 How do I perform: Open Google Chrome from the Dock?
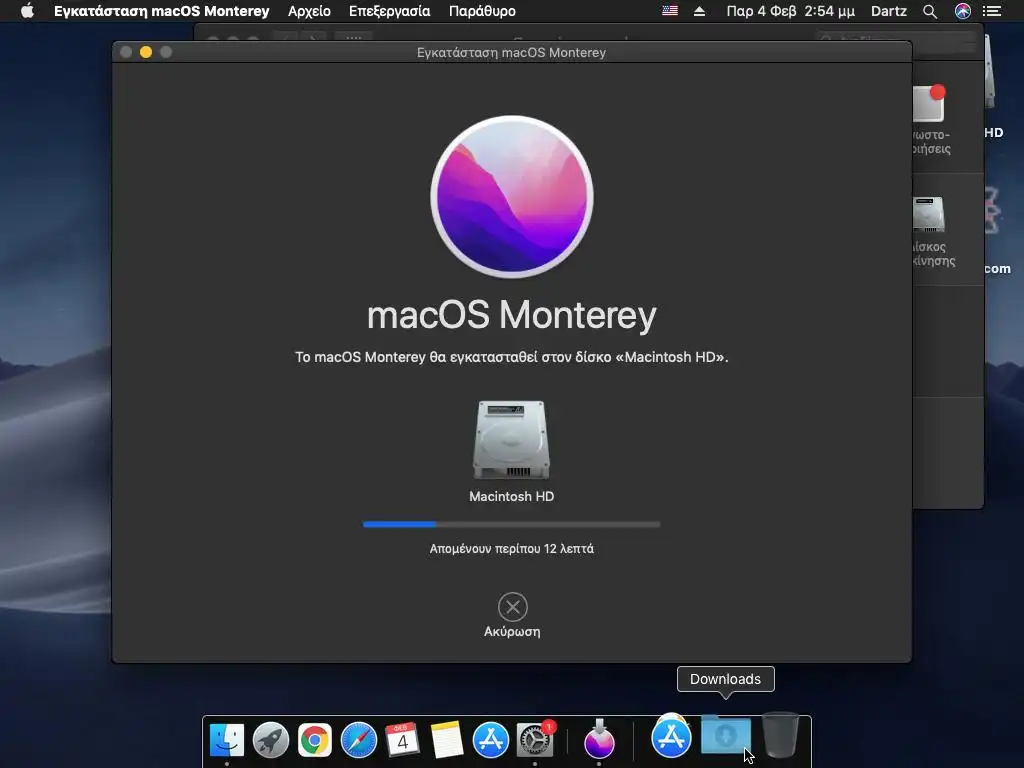[x=315, y=740]
